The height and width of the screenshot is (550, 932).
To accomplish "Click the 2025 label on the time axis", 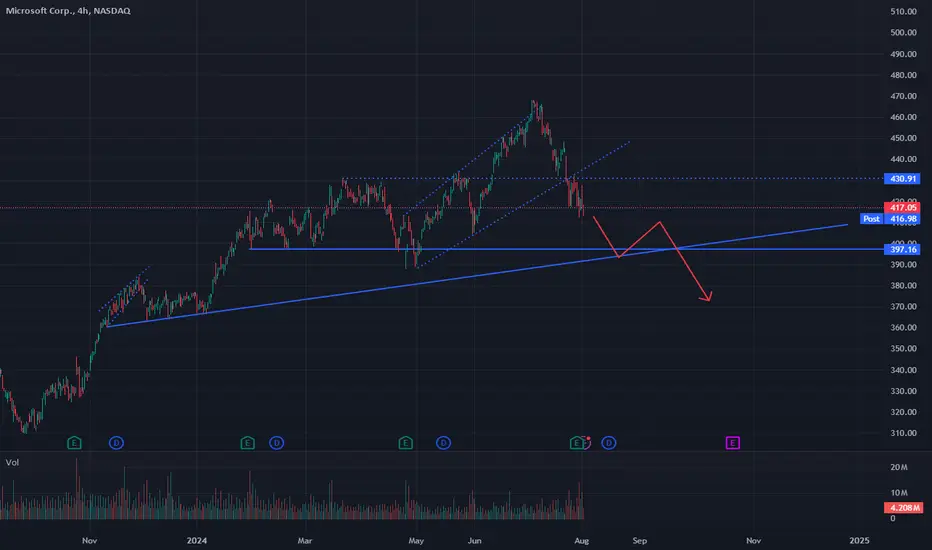I will [859, 540].
